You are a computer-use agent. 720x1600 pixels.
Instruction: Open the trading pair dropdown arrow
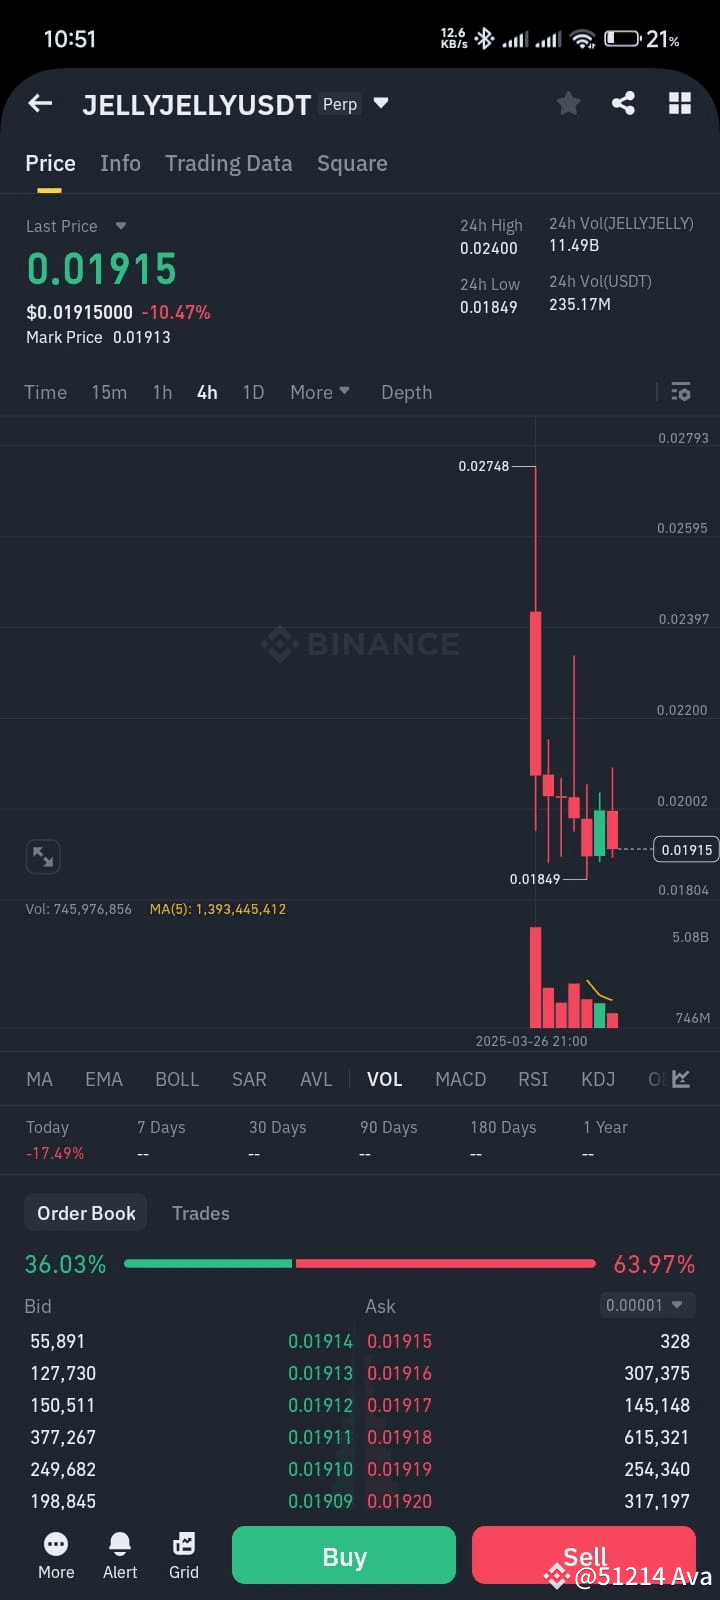point(381,103)
